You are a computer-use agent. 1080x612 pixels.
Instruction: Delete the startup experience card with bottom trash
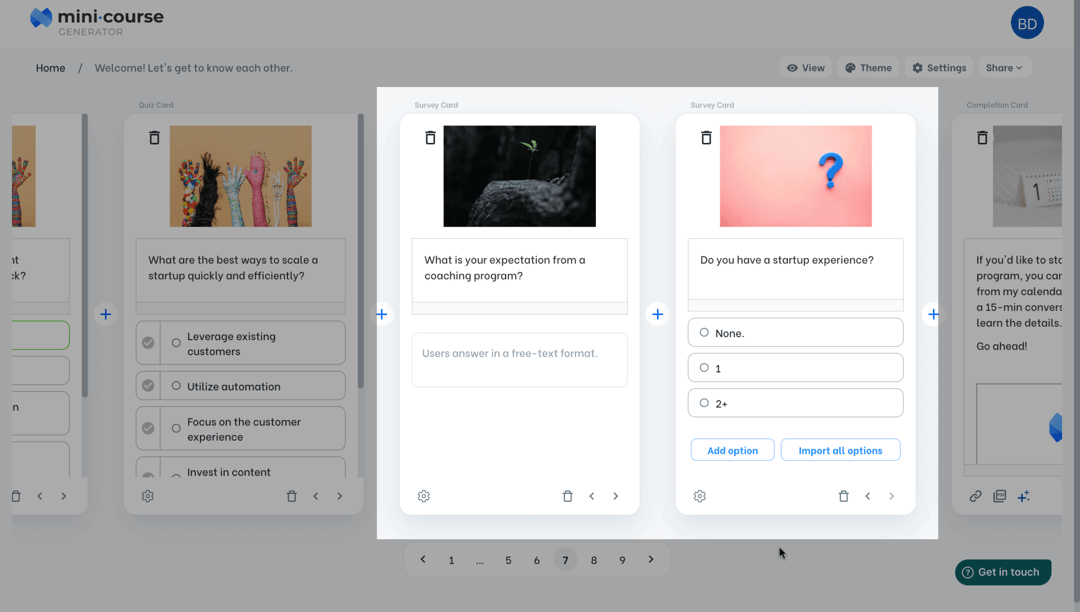[844, 496]
